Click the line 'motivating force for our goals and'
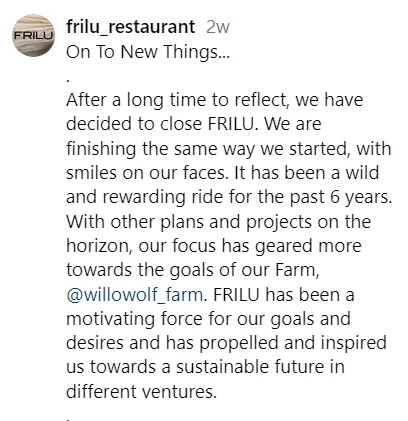This screenshot has width=408, height=421. [208, 319]
